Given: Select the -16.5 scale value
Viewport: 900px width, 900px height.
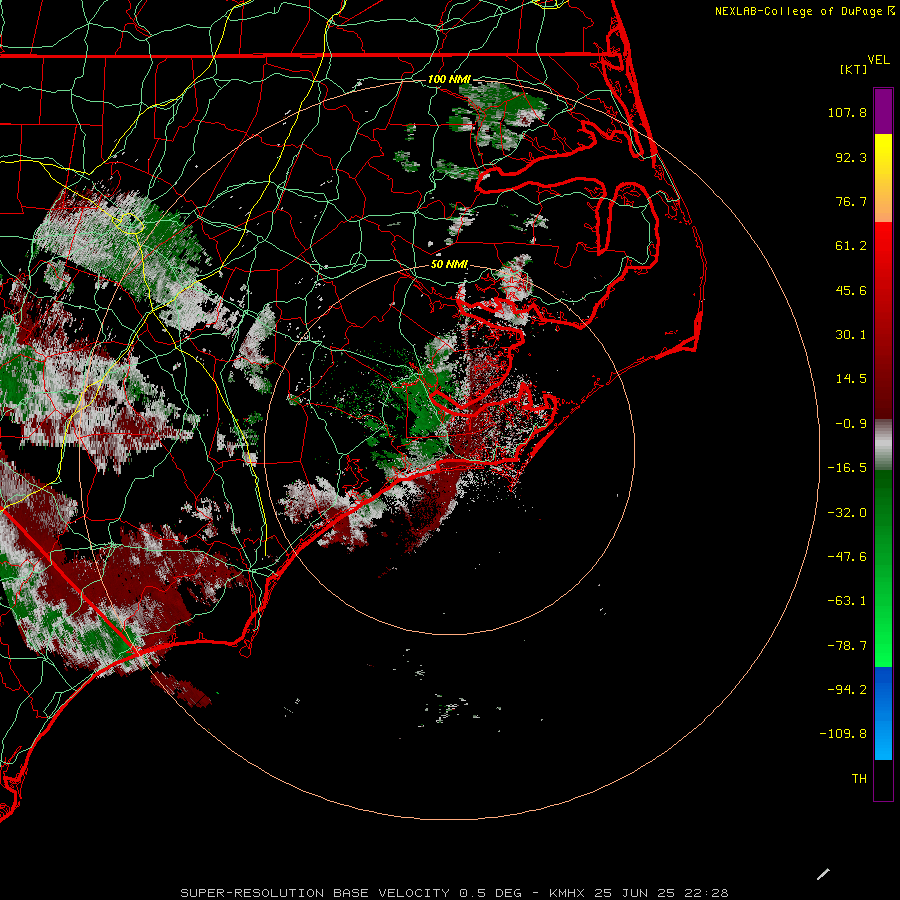Looking at the screenshot, I should [x=847, y=468].
